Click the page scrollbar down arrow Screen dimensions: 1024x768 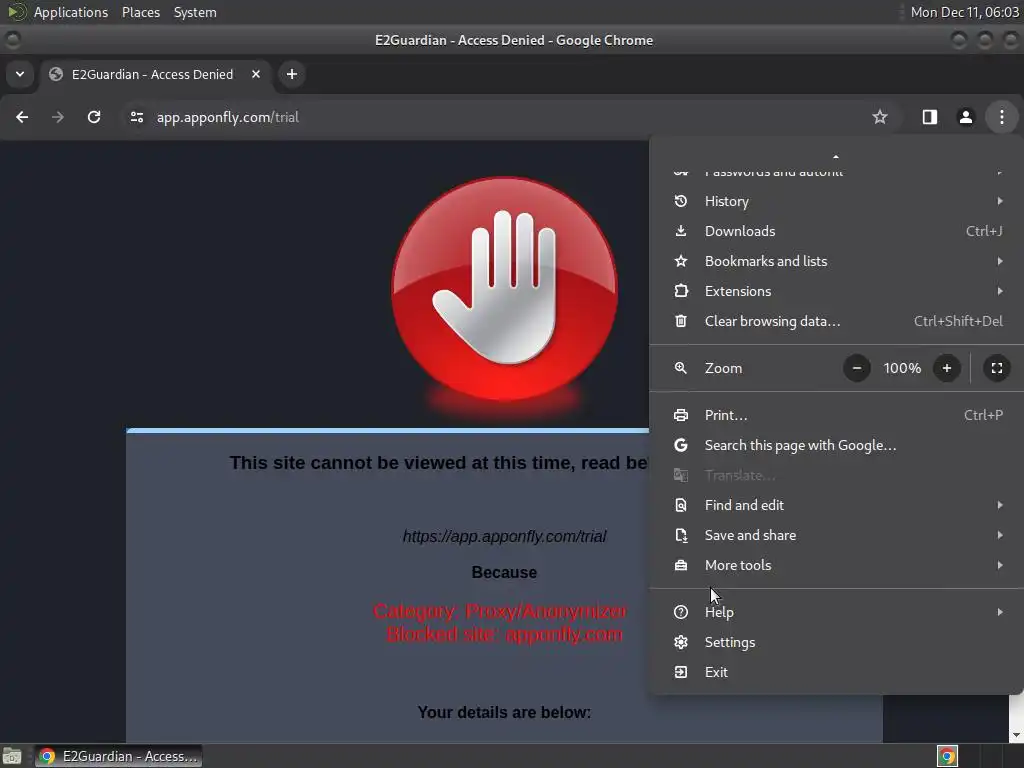1016,736
